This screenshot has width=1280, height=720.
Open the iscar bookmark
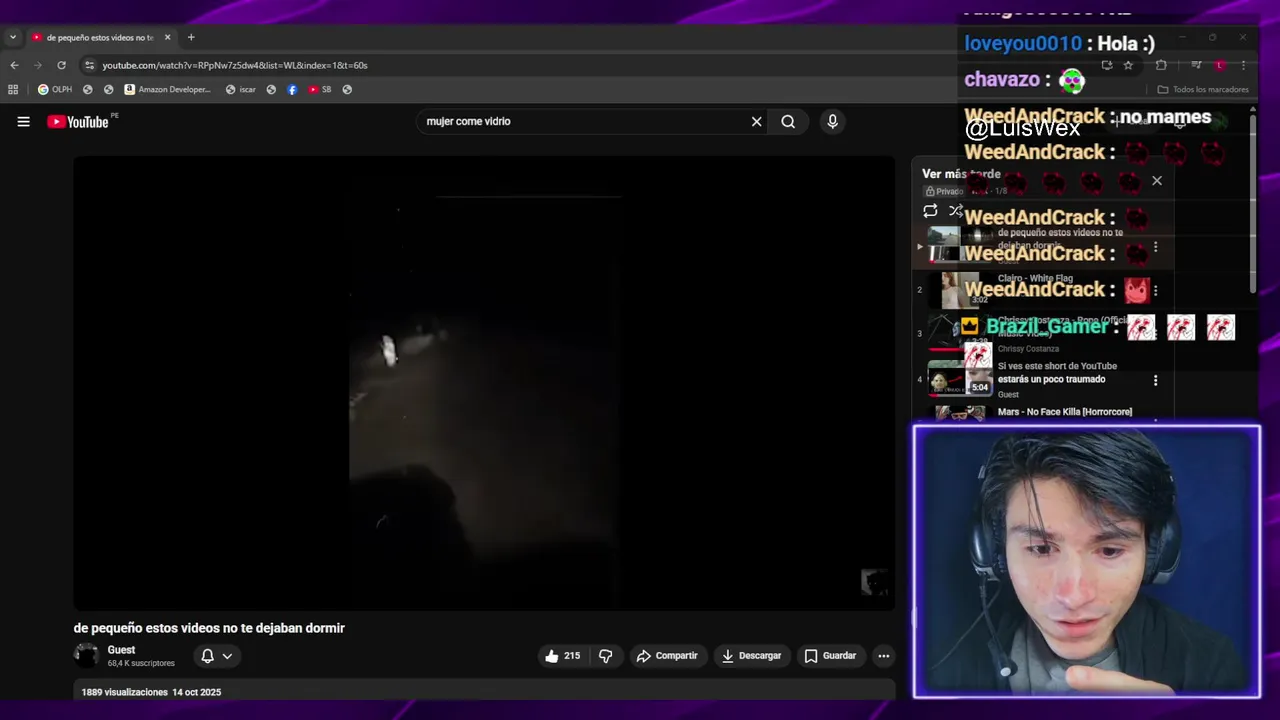click(241, 89)
